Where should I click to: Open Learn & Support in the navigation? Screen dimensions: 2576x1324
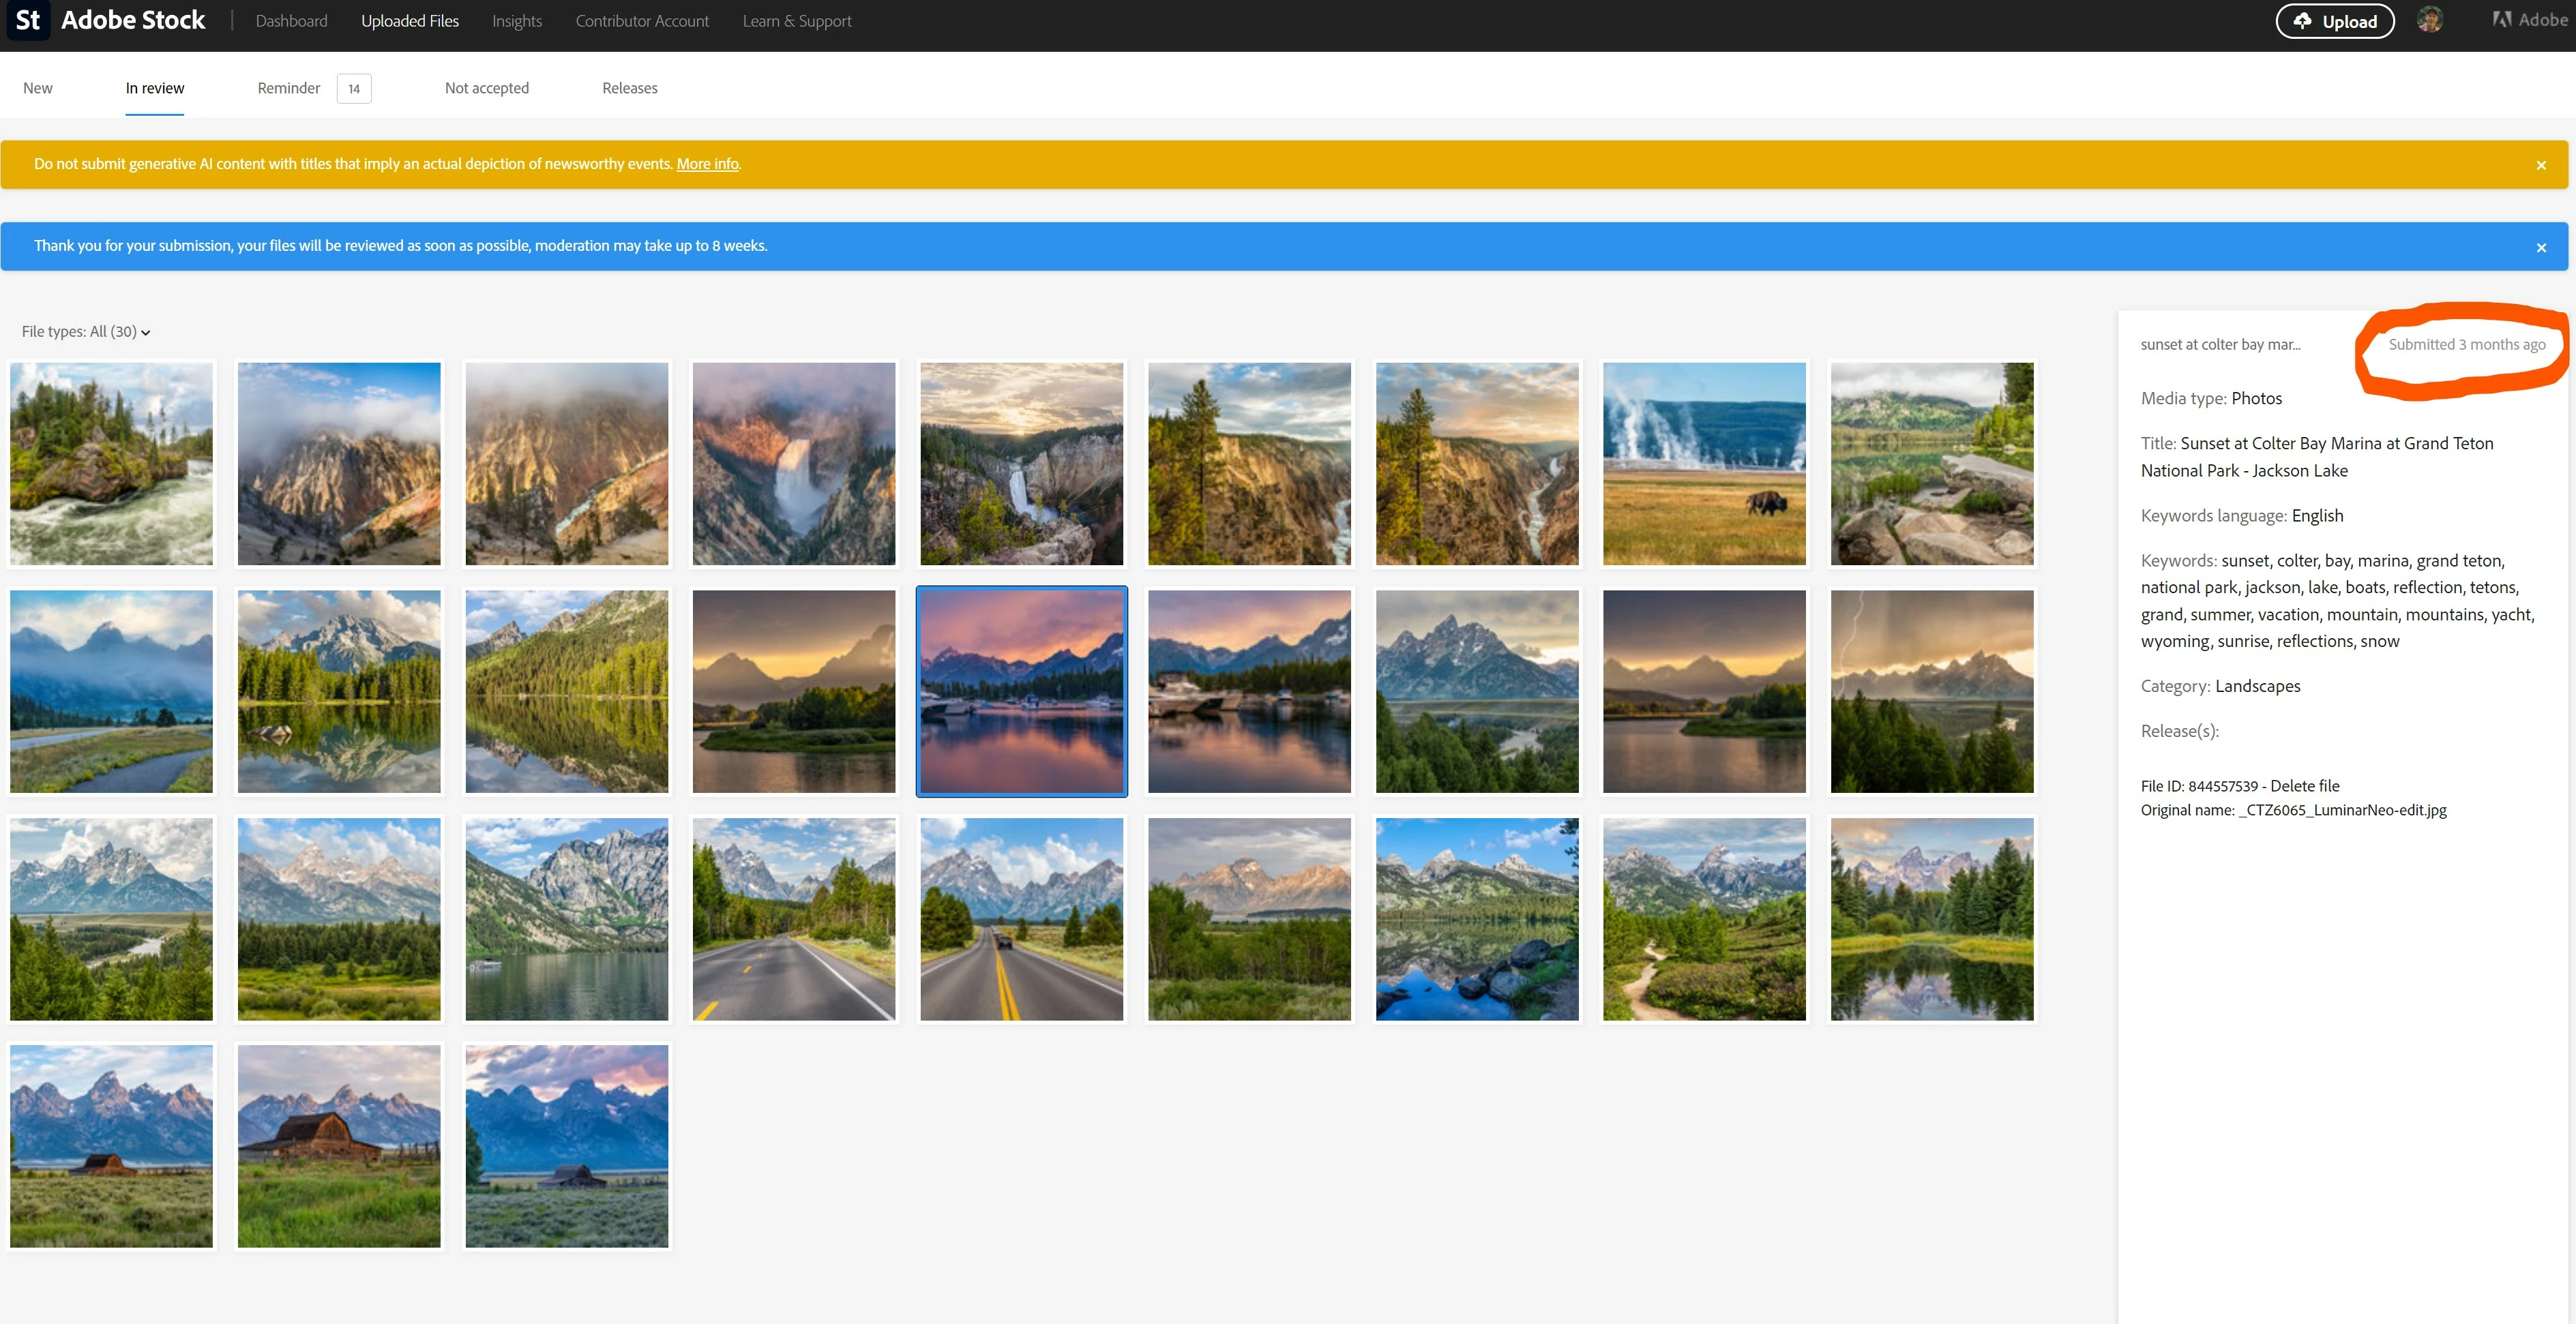[x=796, y=21]
